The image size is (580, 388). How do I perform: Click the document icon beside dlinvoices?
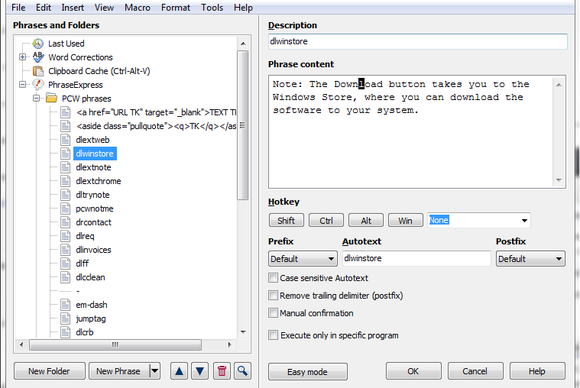65,250
